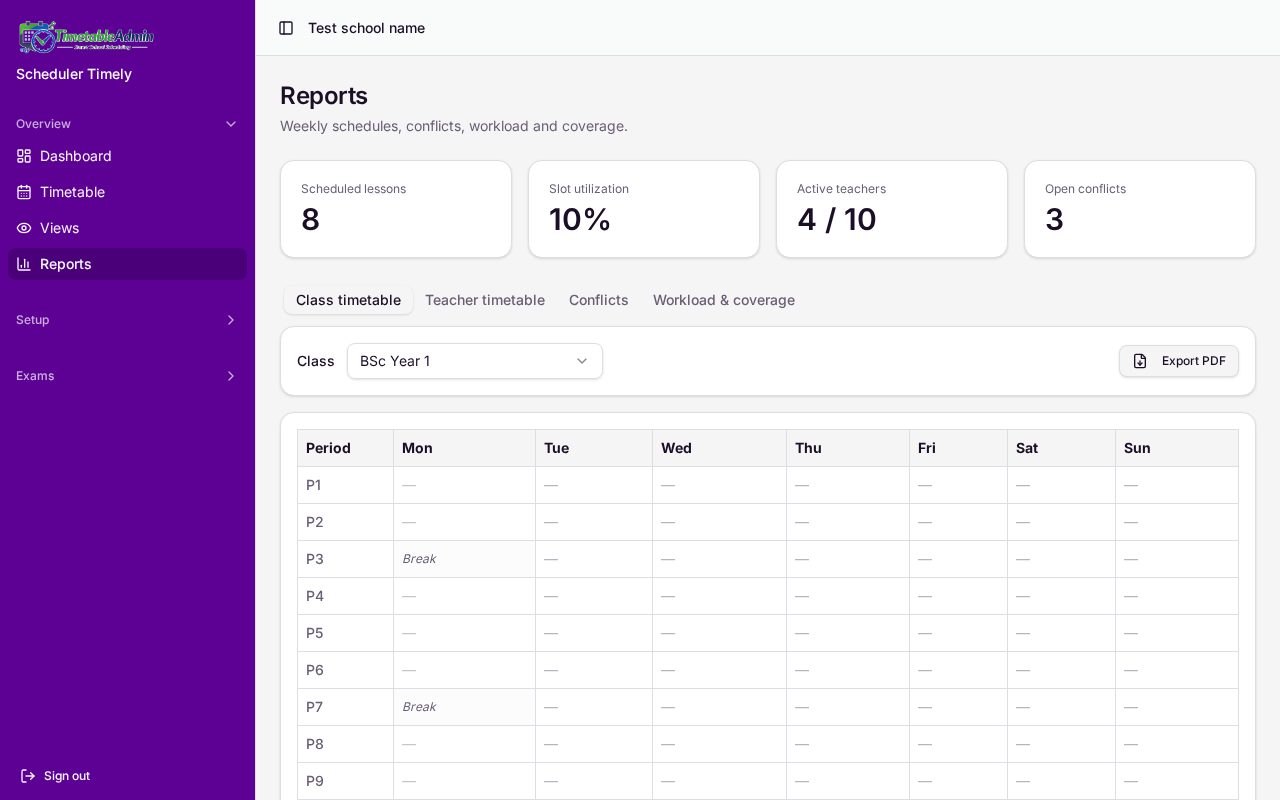Click the P2 row label
The width and height of the screenshot is (1280, 800).
(315, 522)
